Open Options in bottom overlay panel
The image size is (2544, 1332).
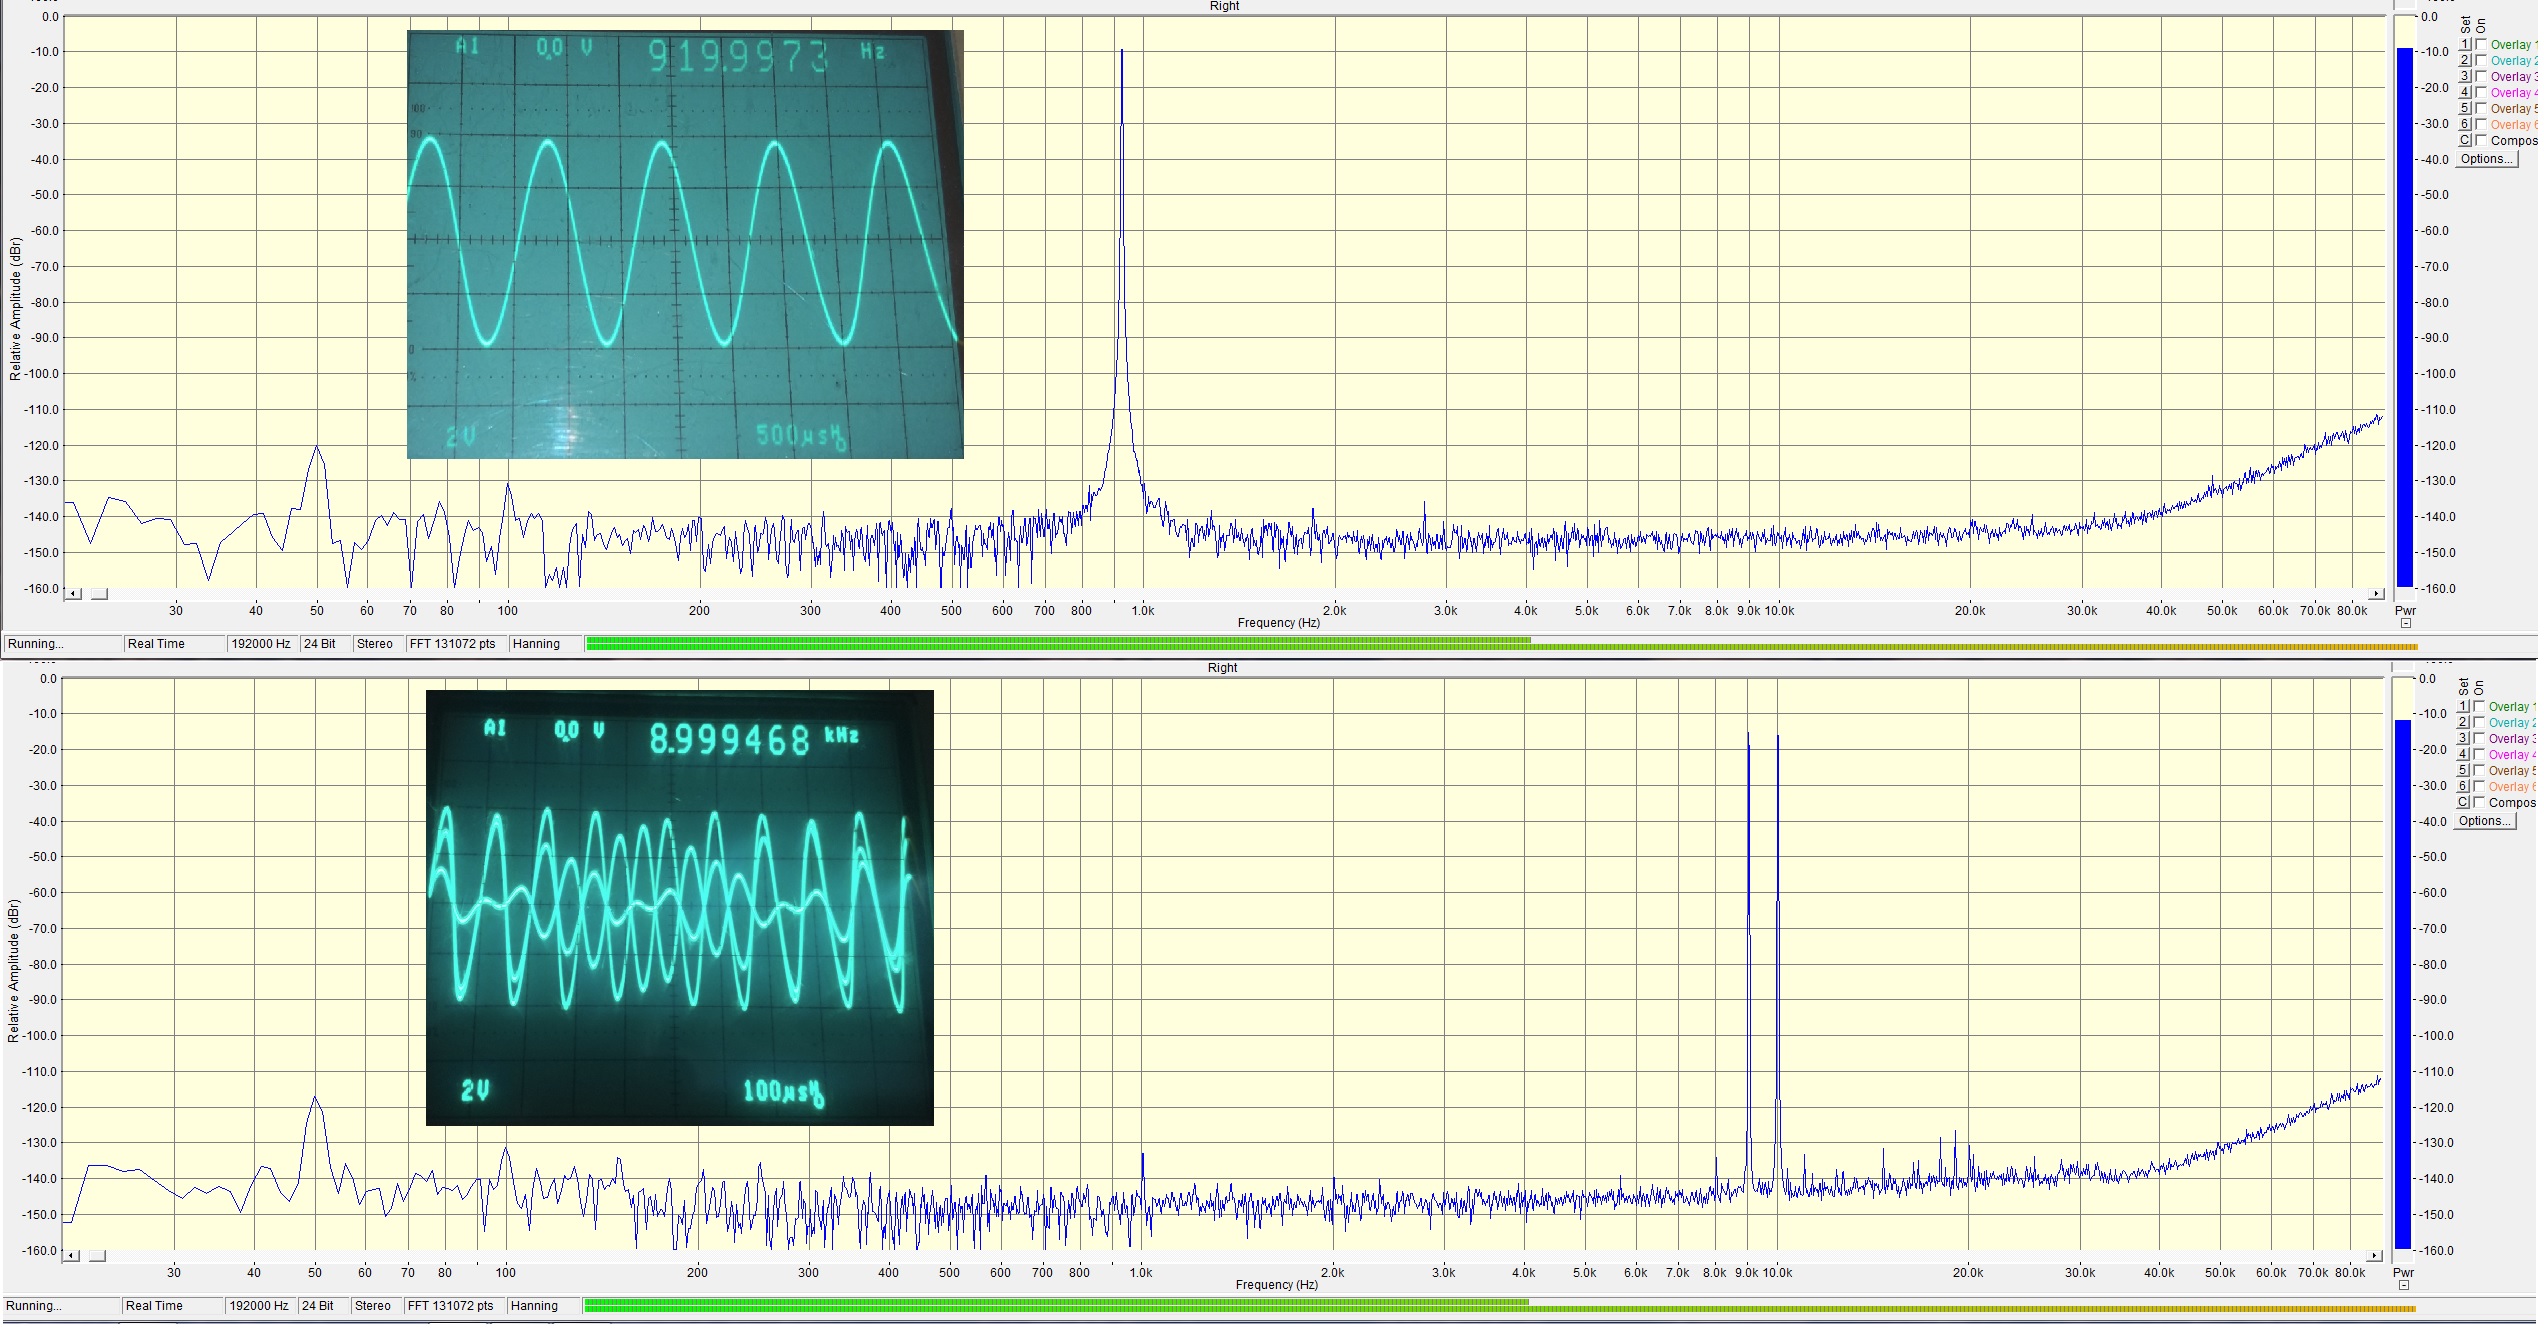[x=2484, y=821]
